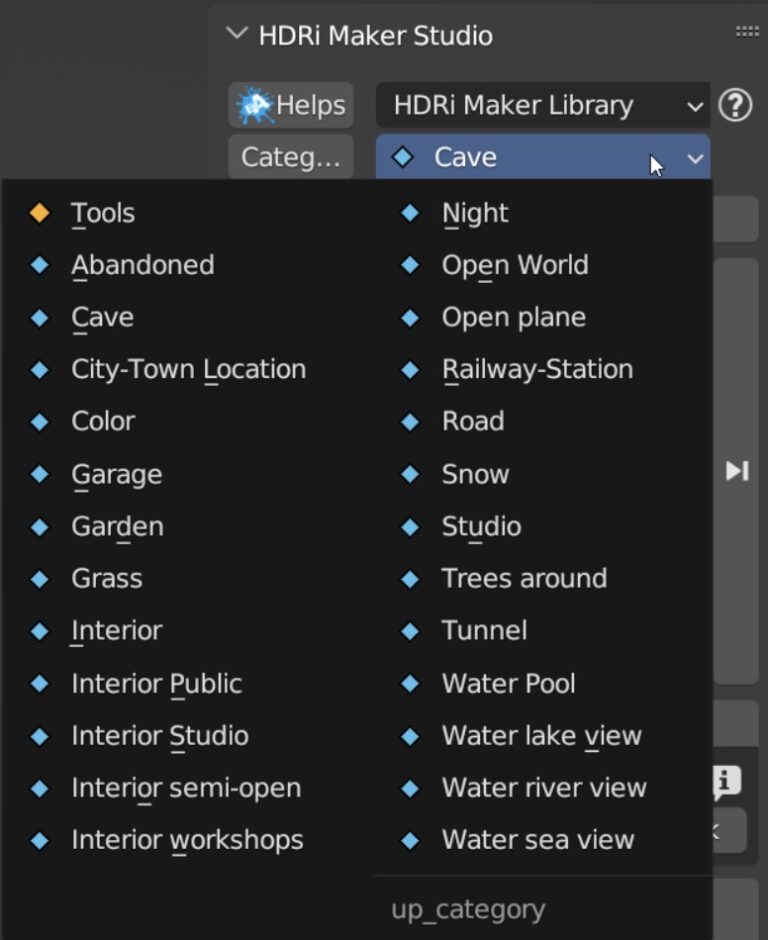Select the Garage category
This screenshot has height=940, width=768.
coord(117,473)
